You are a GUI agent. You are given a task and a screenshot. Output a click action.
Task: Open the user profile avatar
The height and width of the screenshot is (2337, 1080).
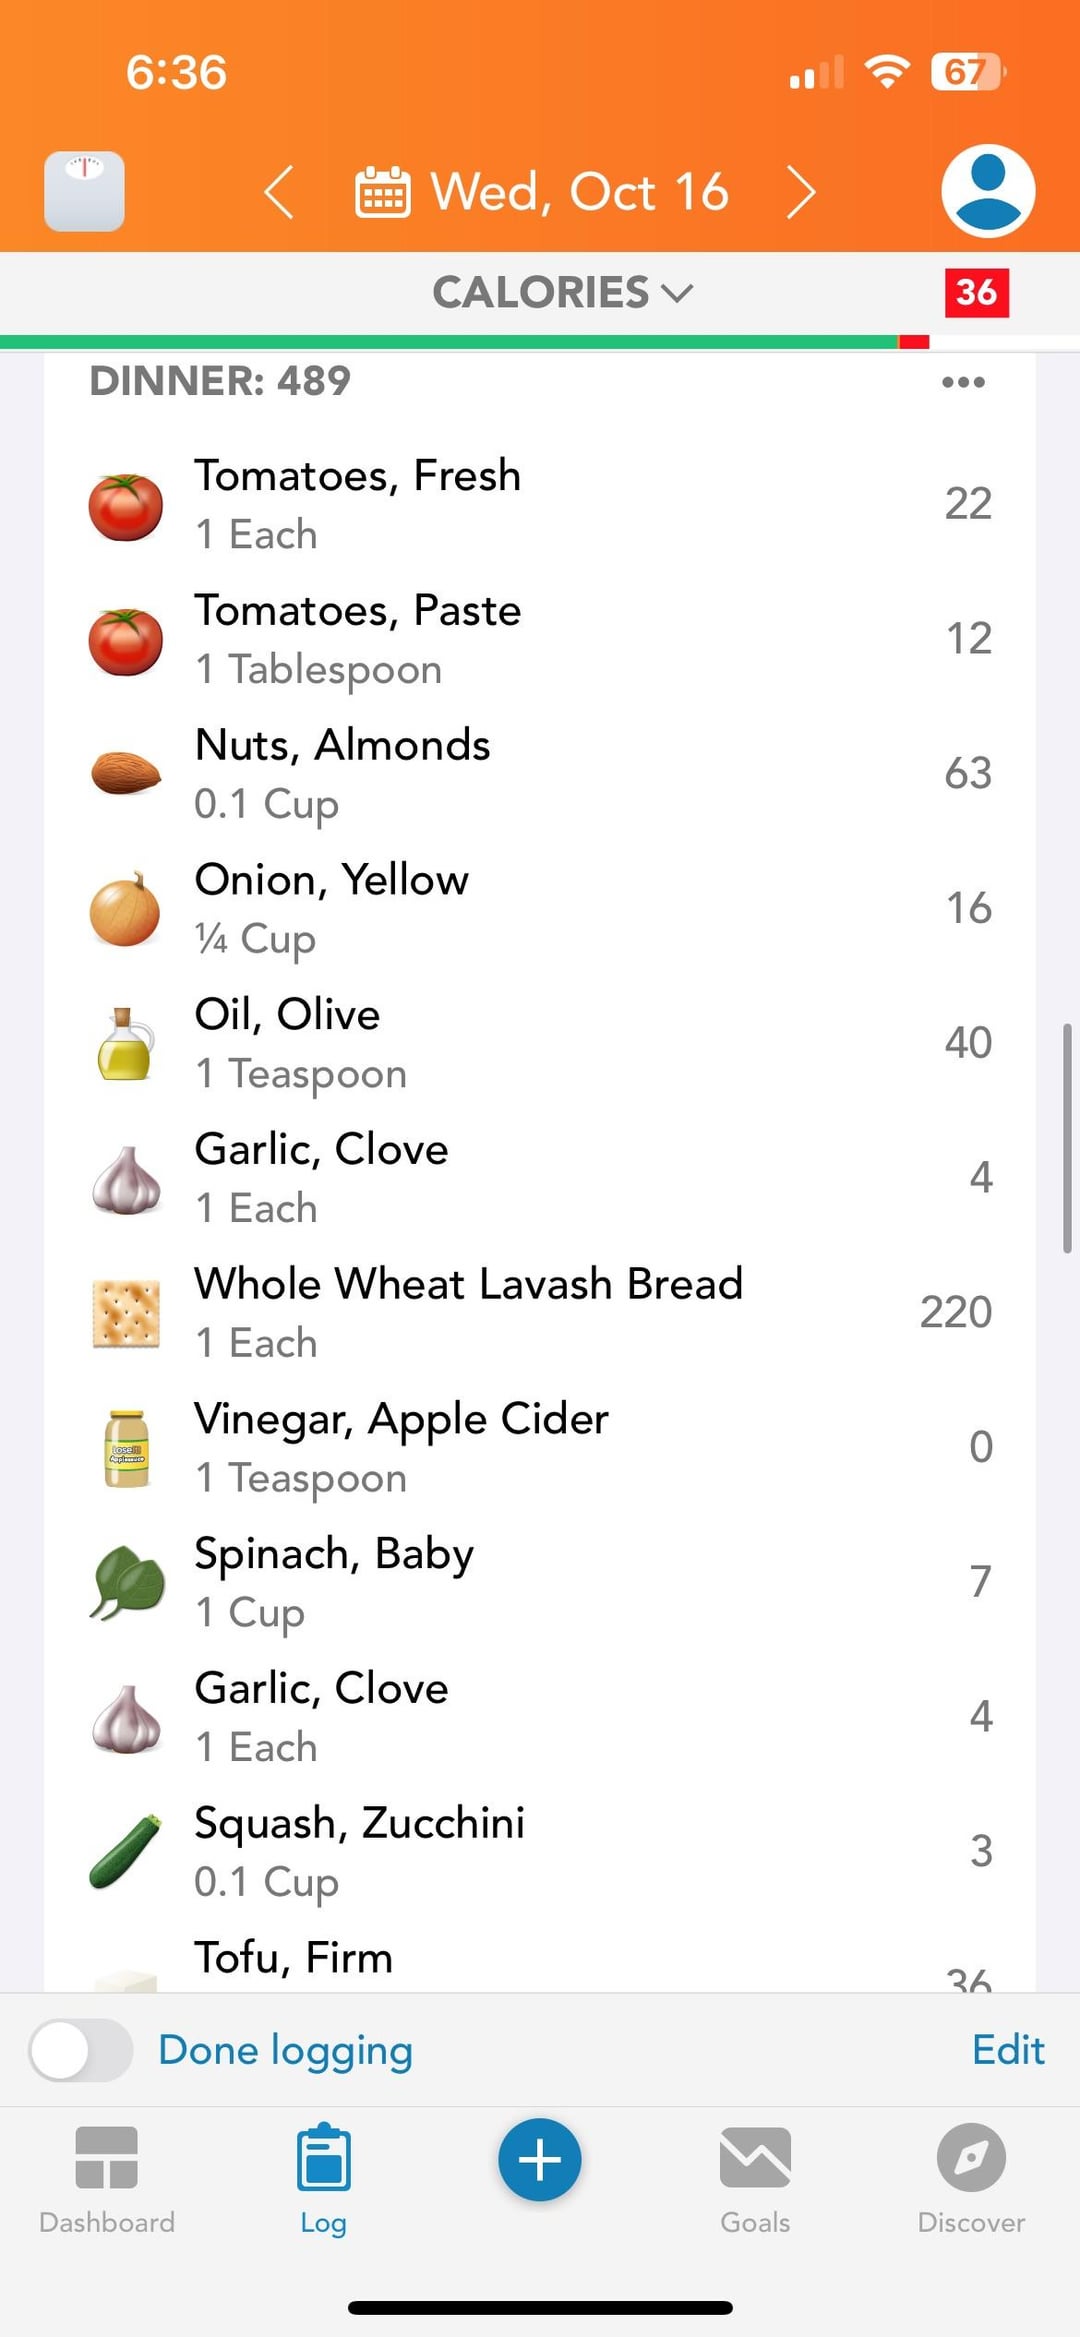tap(987, 191)
